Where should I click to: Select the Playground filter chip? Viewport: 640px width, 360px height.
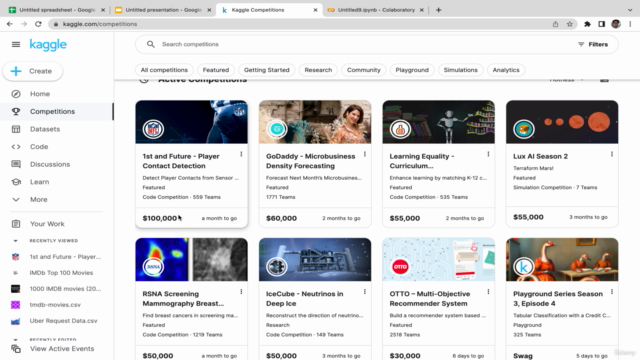[412, 70]
